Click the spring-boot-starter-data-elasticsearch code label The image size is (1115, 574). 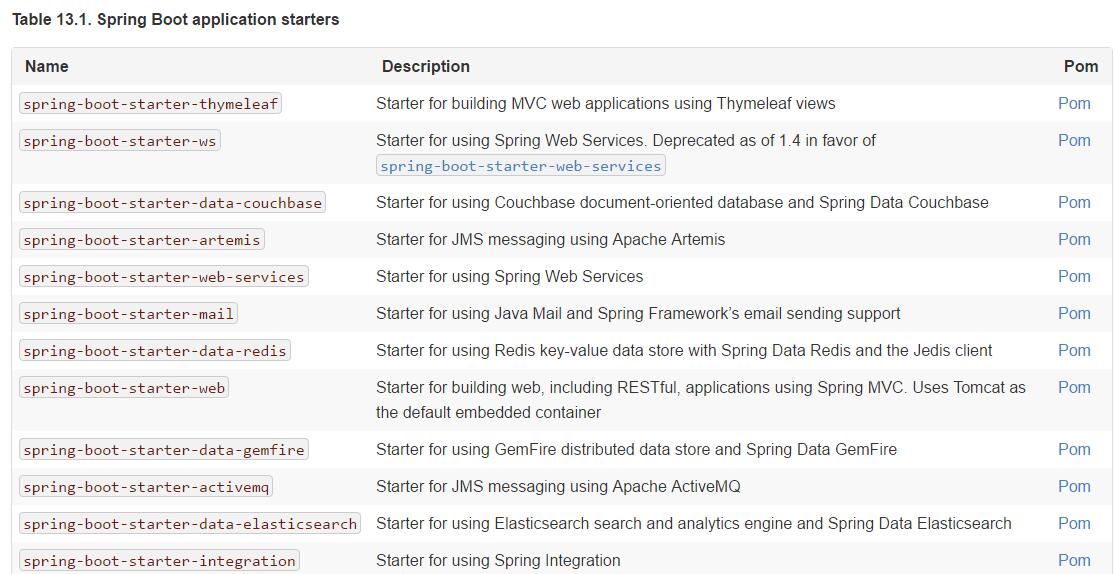tap(190, 524)
